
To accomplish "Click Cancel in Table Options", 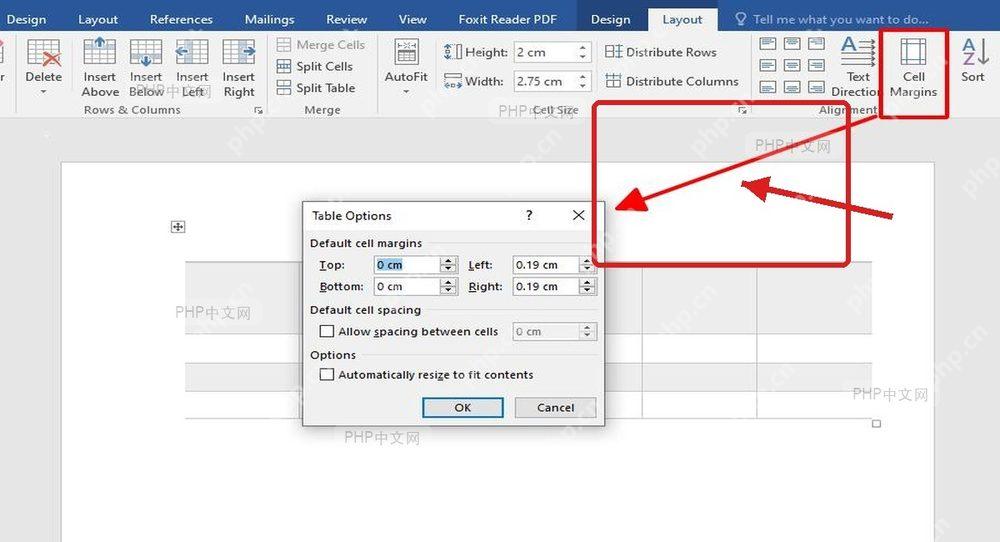I will [555, 407].
